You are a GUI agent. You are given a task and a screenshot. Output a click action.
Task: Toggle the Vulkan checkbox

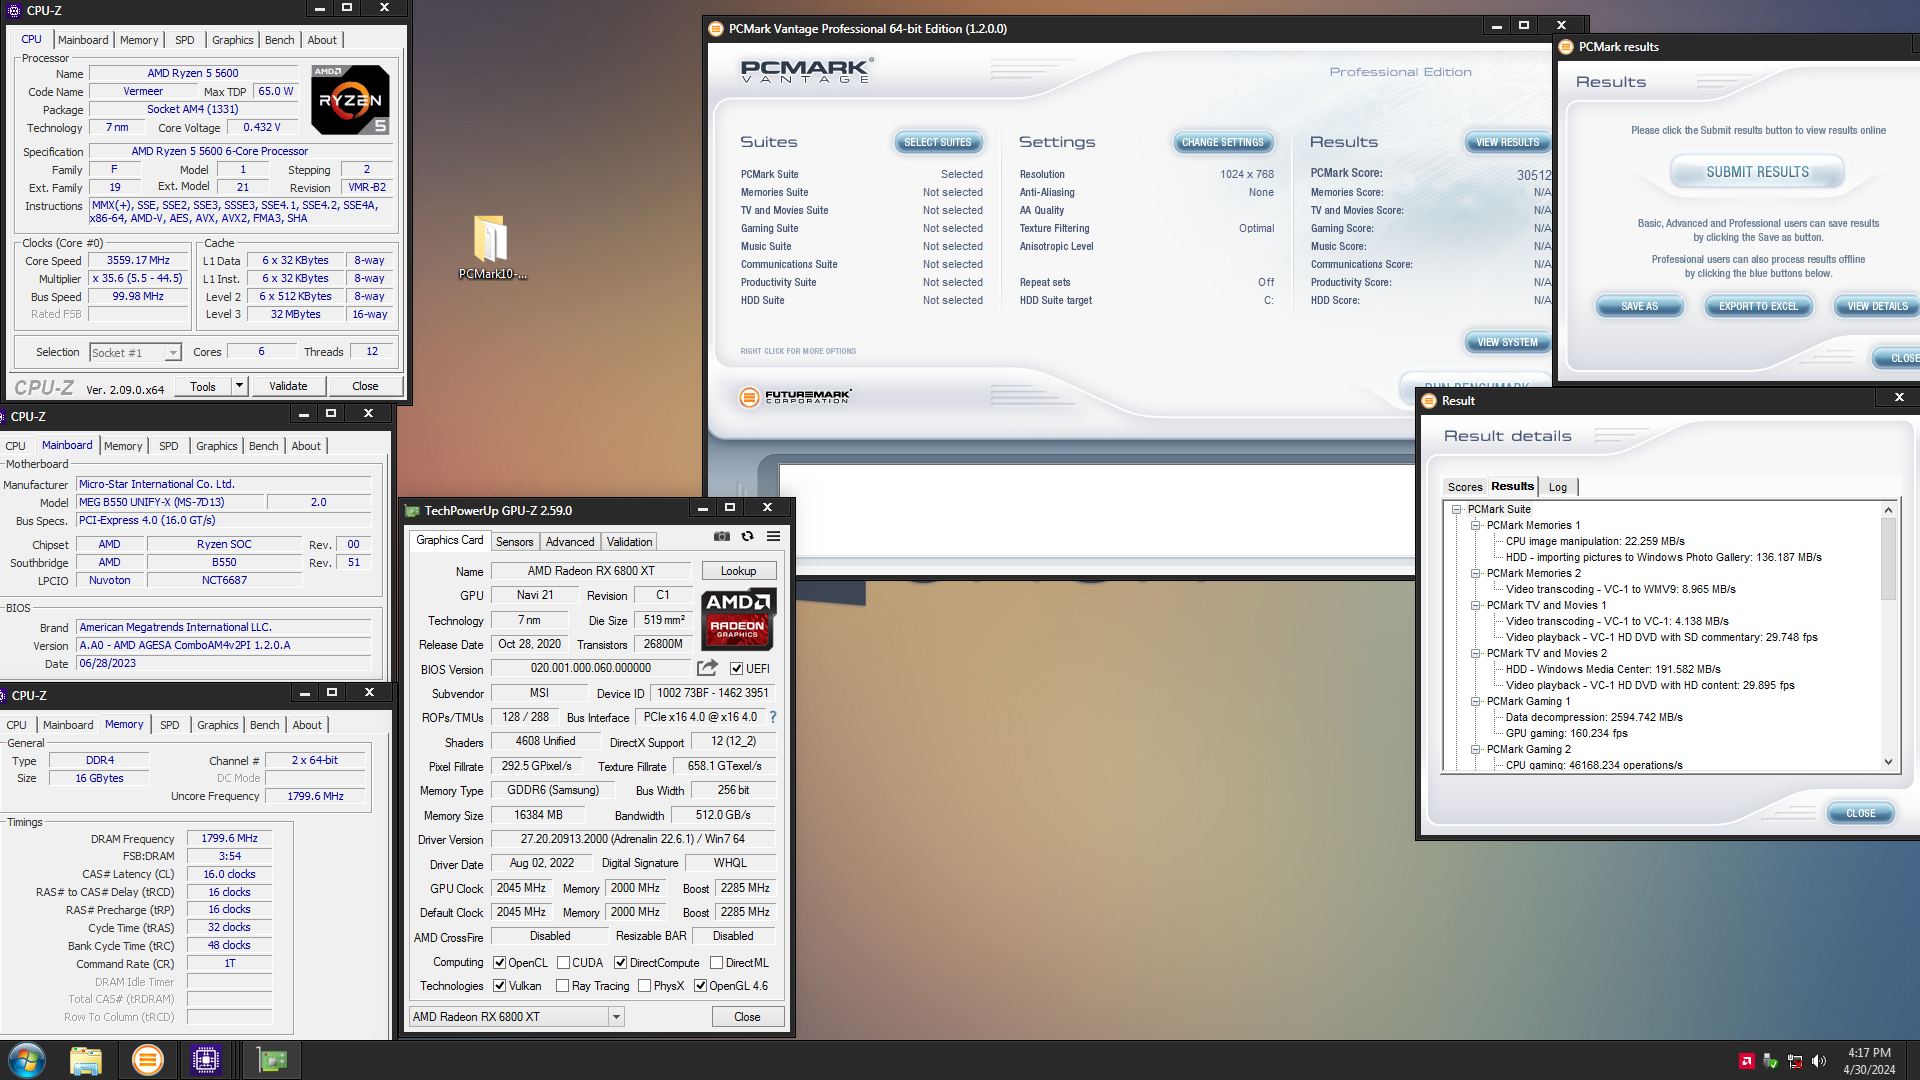pos(499,986)
